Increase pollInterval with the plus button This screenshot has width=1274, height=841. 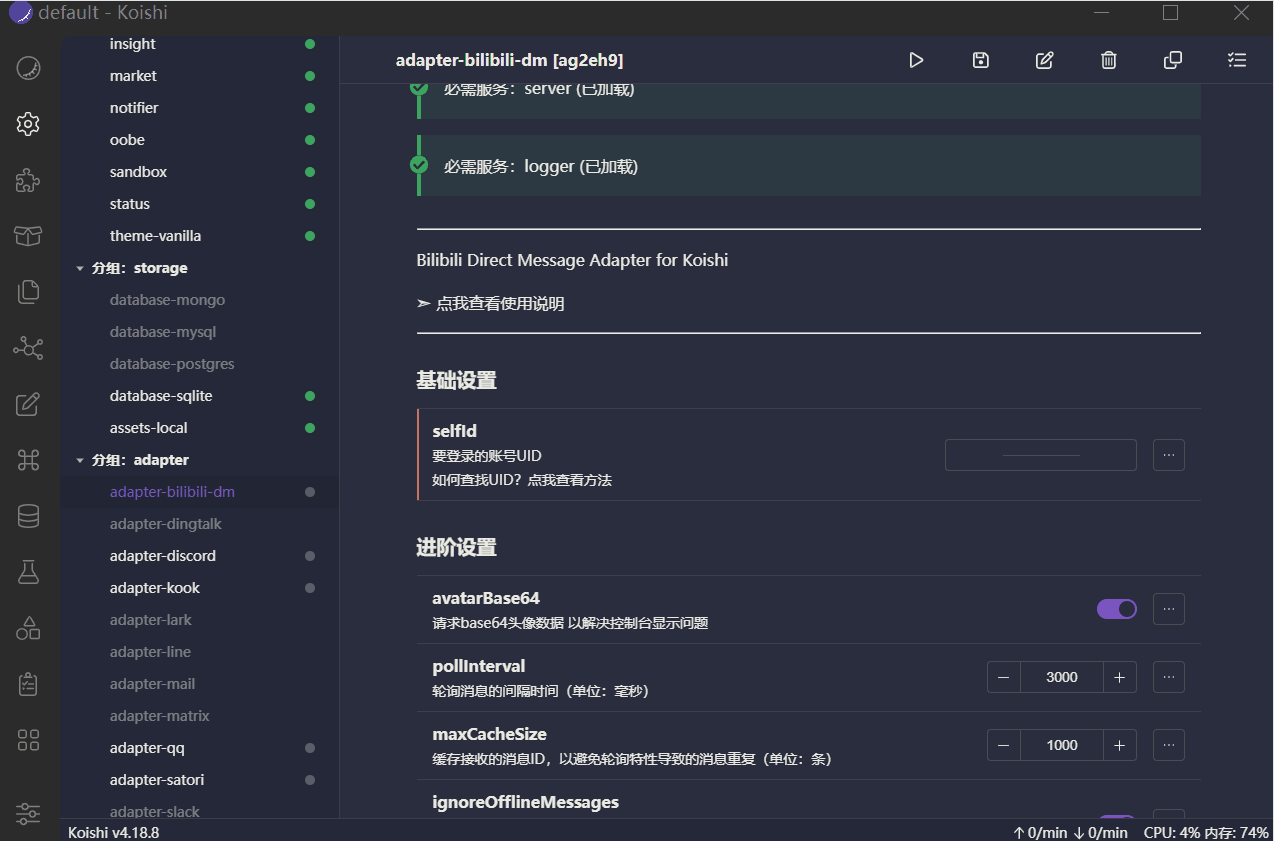1119,677
